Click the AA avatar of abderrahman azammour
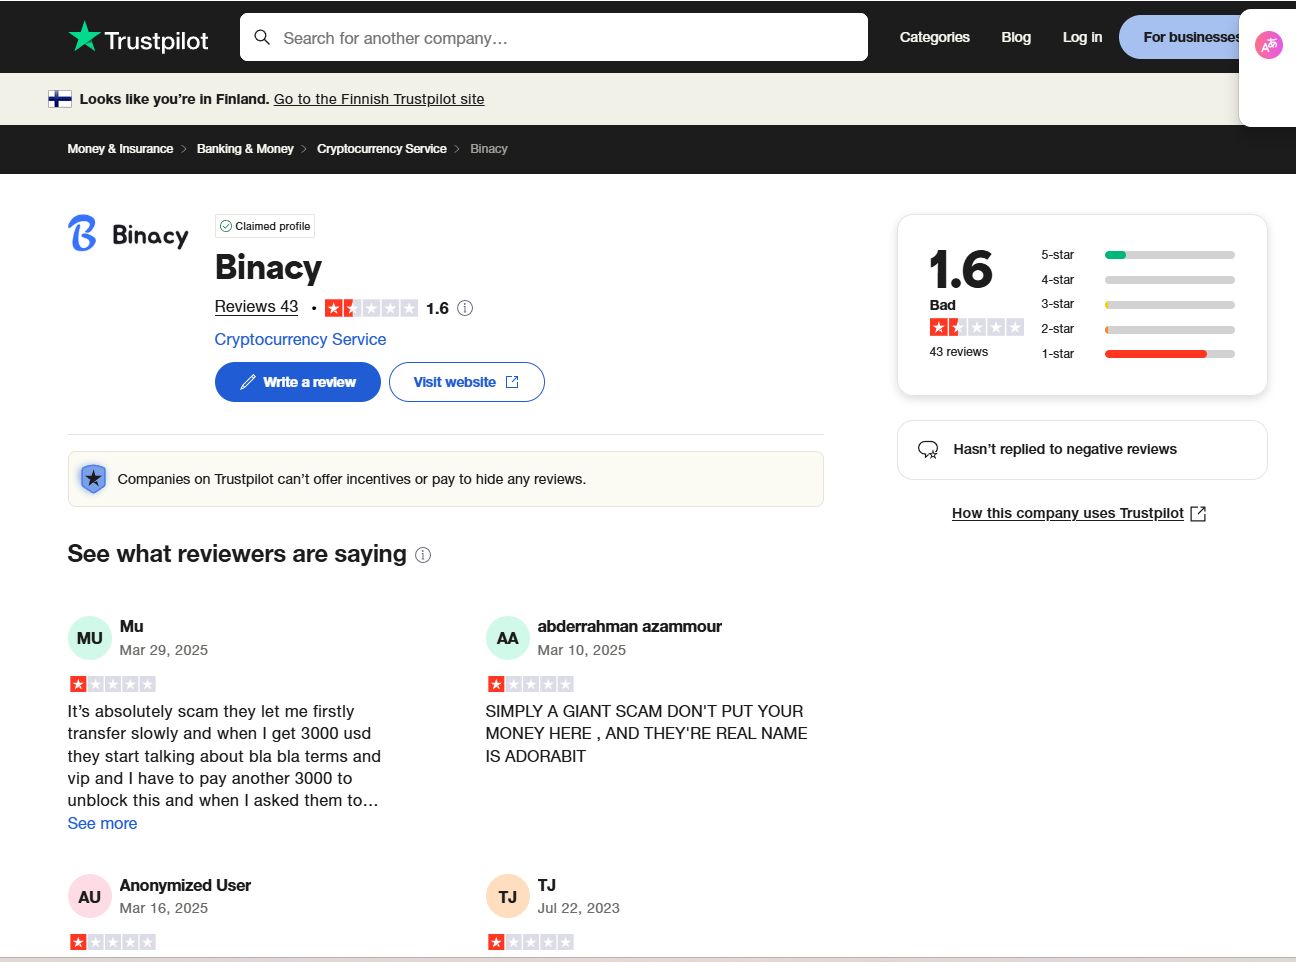Screen dimensions: 1296x962 (x=507, y=638)
